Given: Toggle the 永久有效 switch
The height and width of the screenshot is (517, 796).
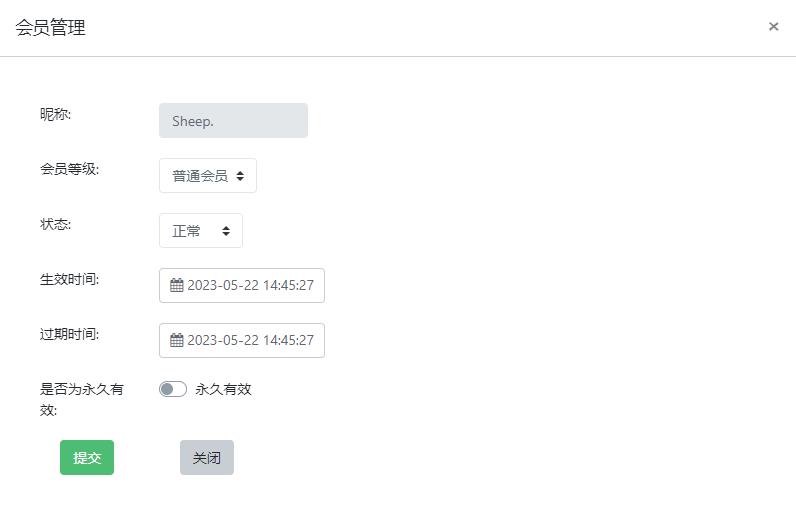Looking at the screenshot, I should coord(173,389).
